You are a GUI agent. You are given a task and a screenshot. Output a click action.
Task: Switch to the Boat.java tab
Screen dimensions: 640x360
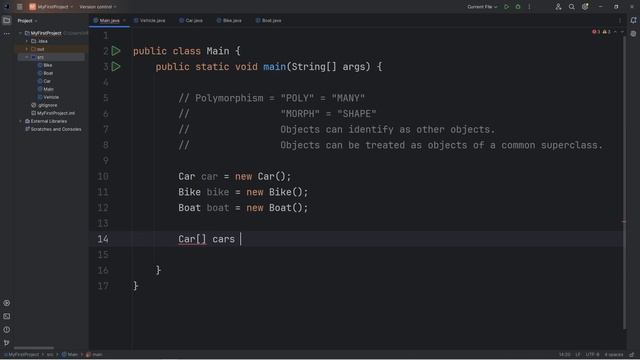(268, 20)
